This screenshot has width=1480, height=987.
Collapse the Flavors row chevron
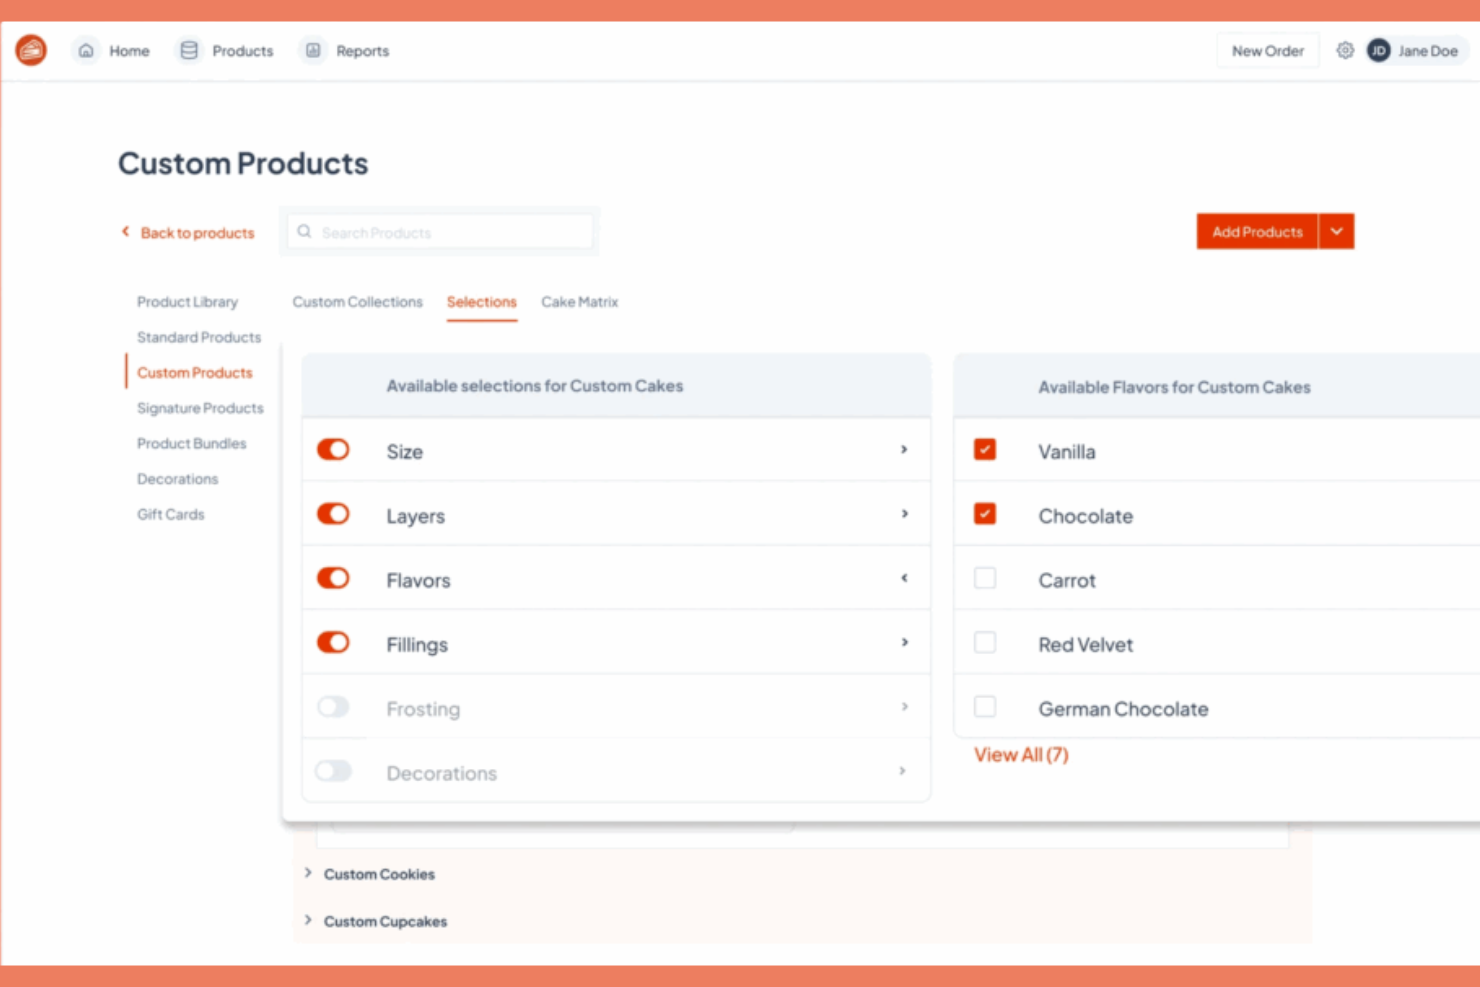pyautogui.click(x=904, y=578)
